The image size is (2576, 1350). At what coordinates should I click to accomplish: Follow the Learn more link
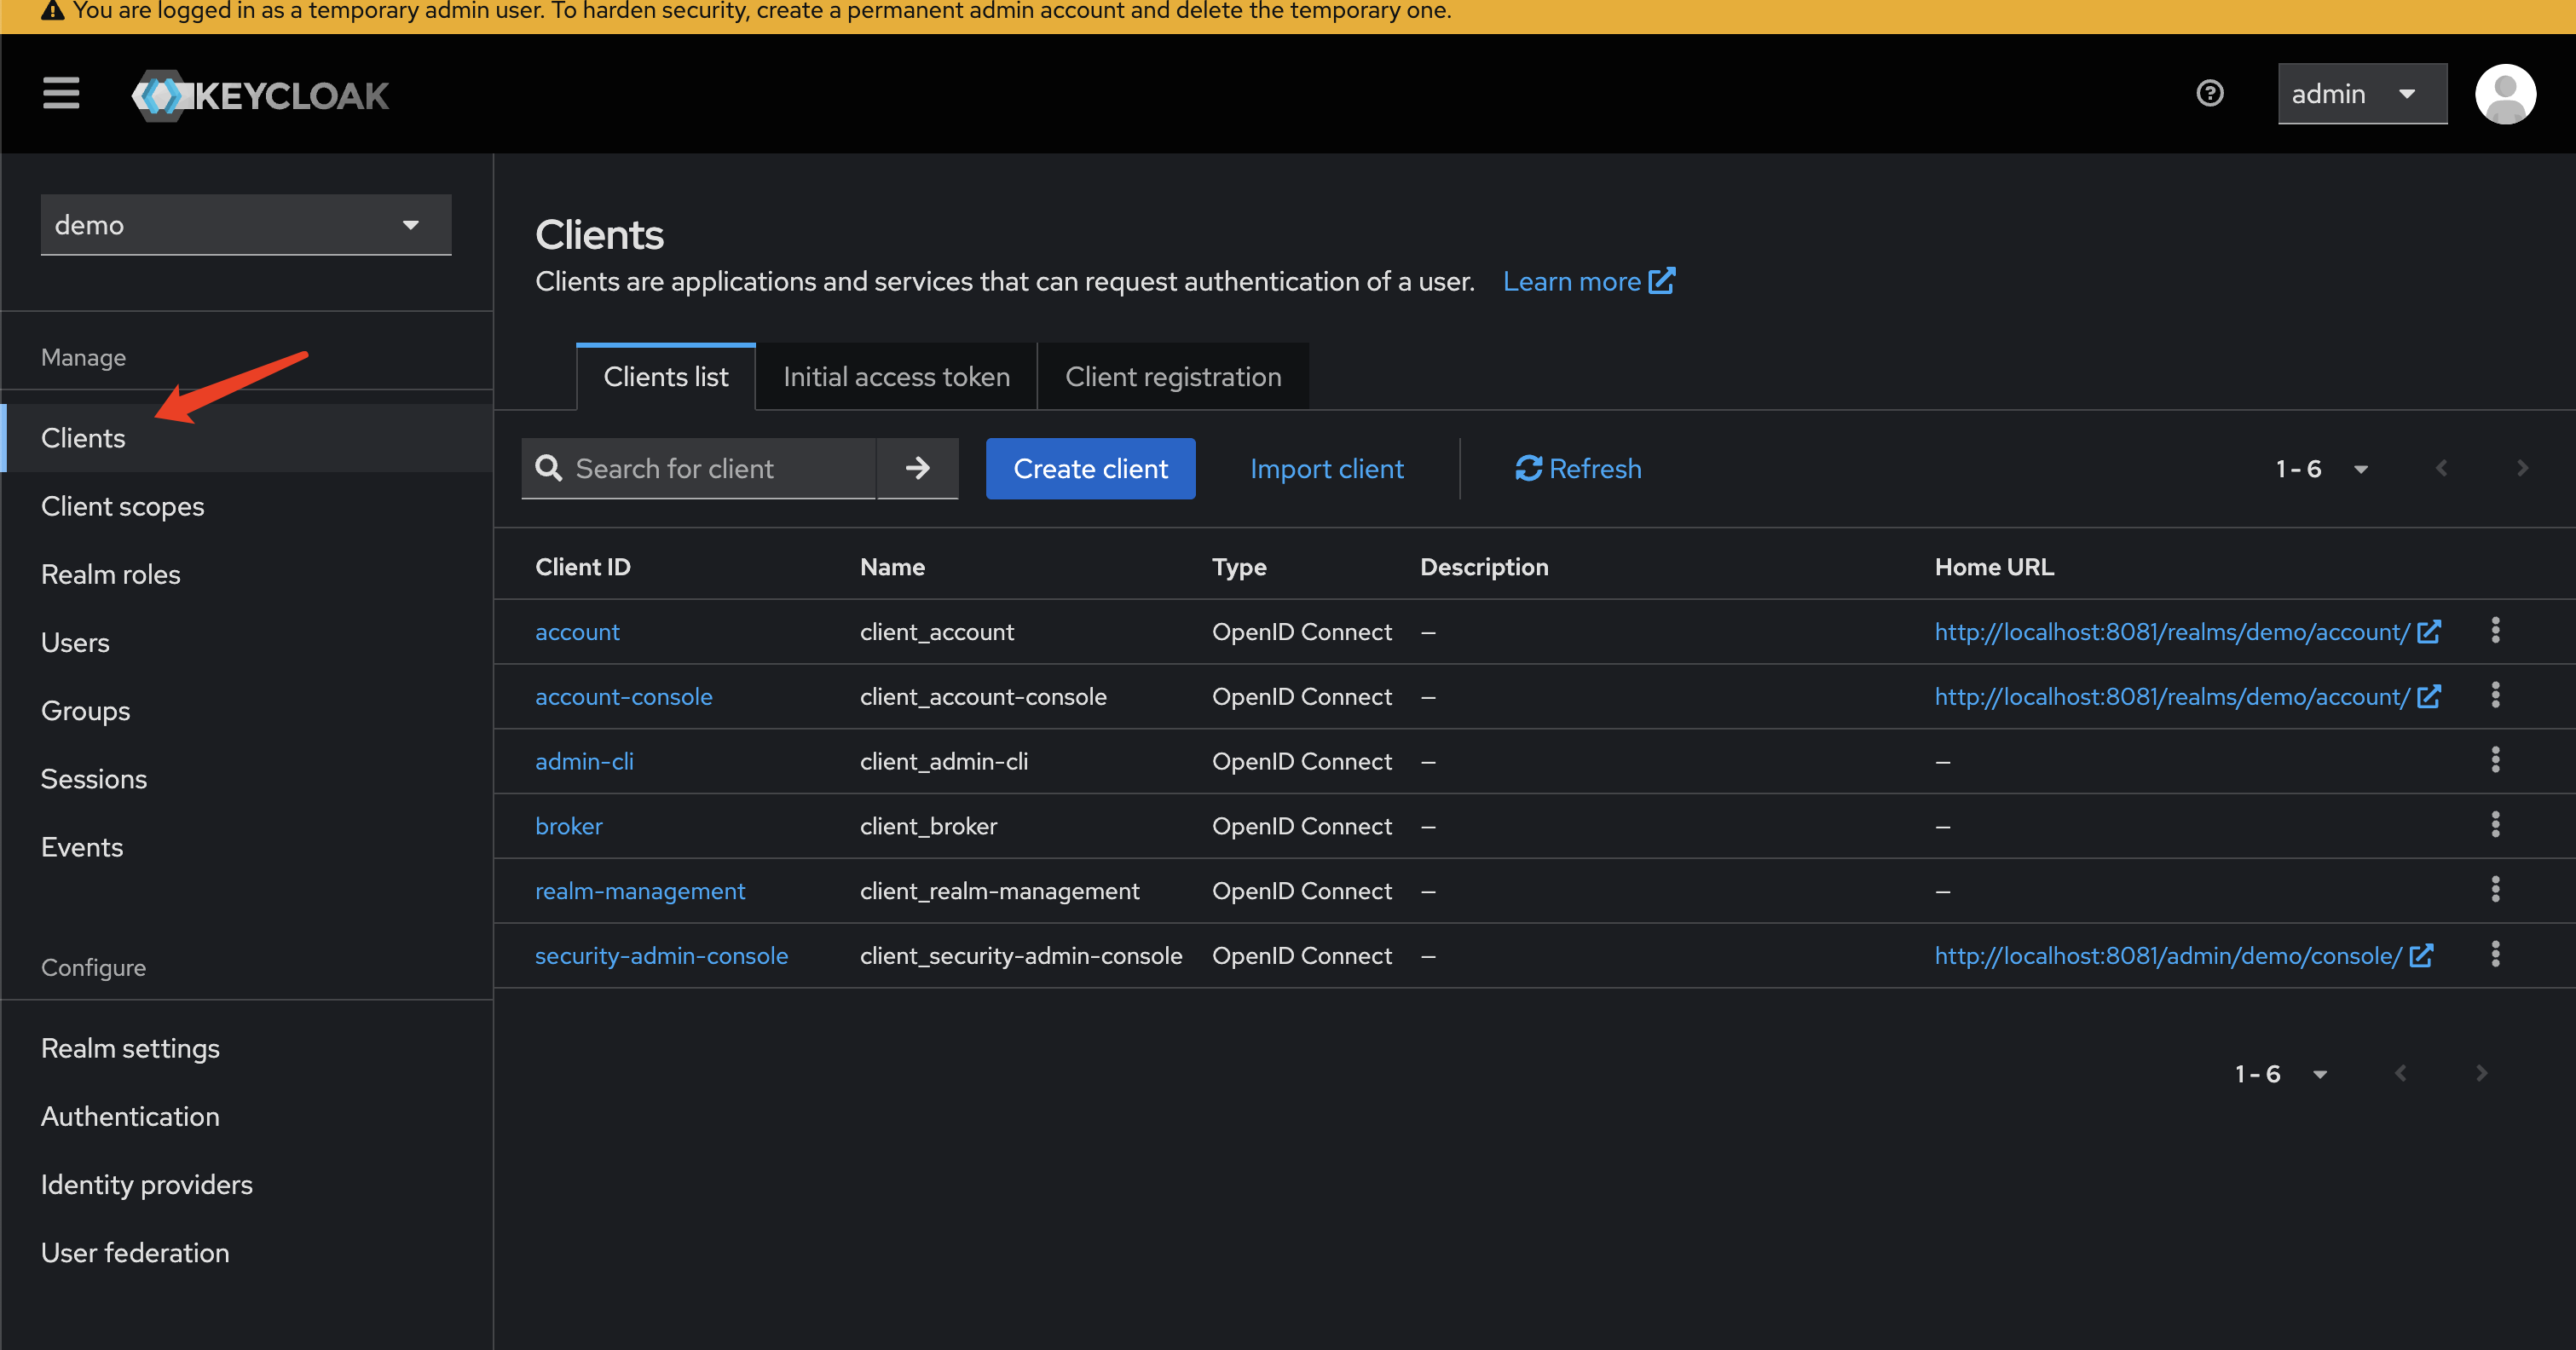coord(1588,282)
